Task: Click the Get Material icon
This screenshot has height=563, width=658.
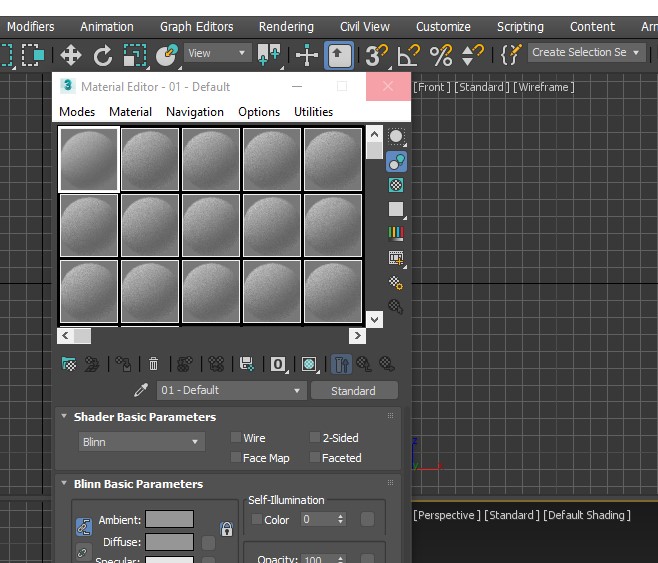Action: coord(69,364)
